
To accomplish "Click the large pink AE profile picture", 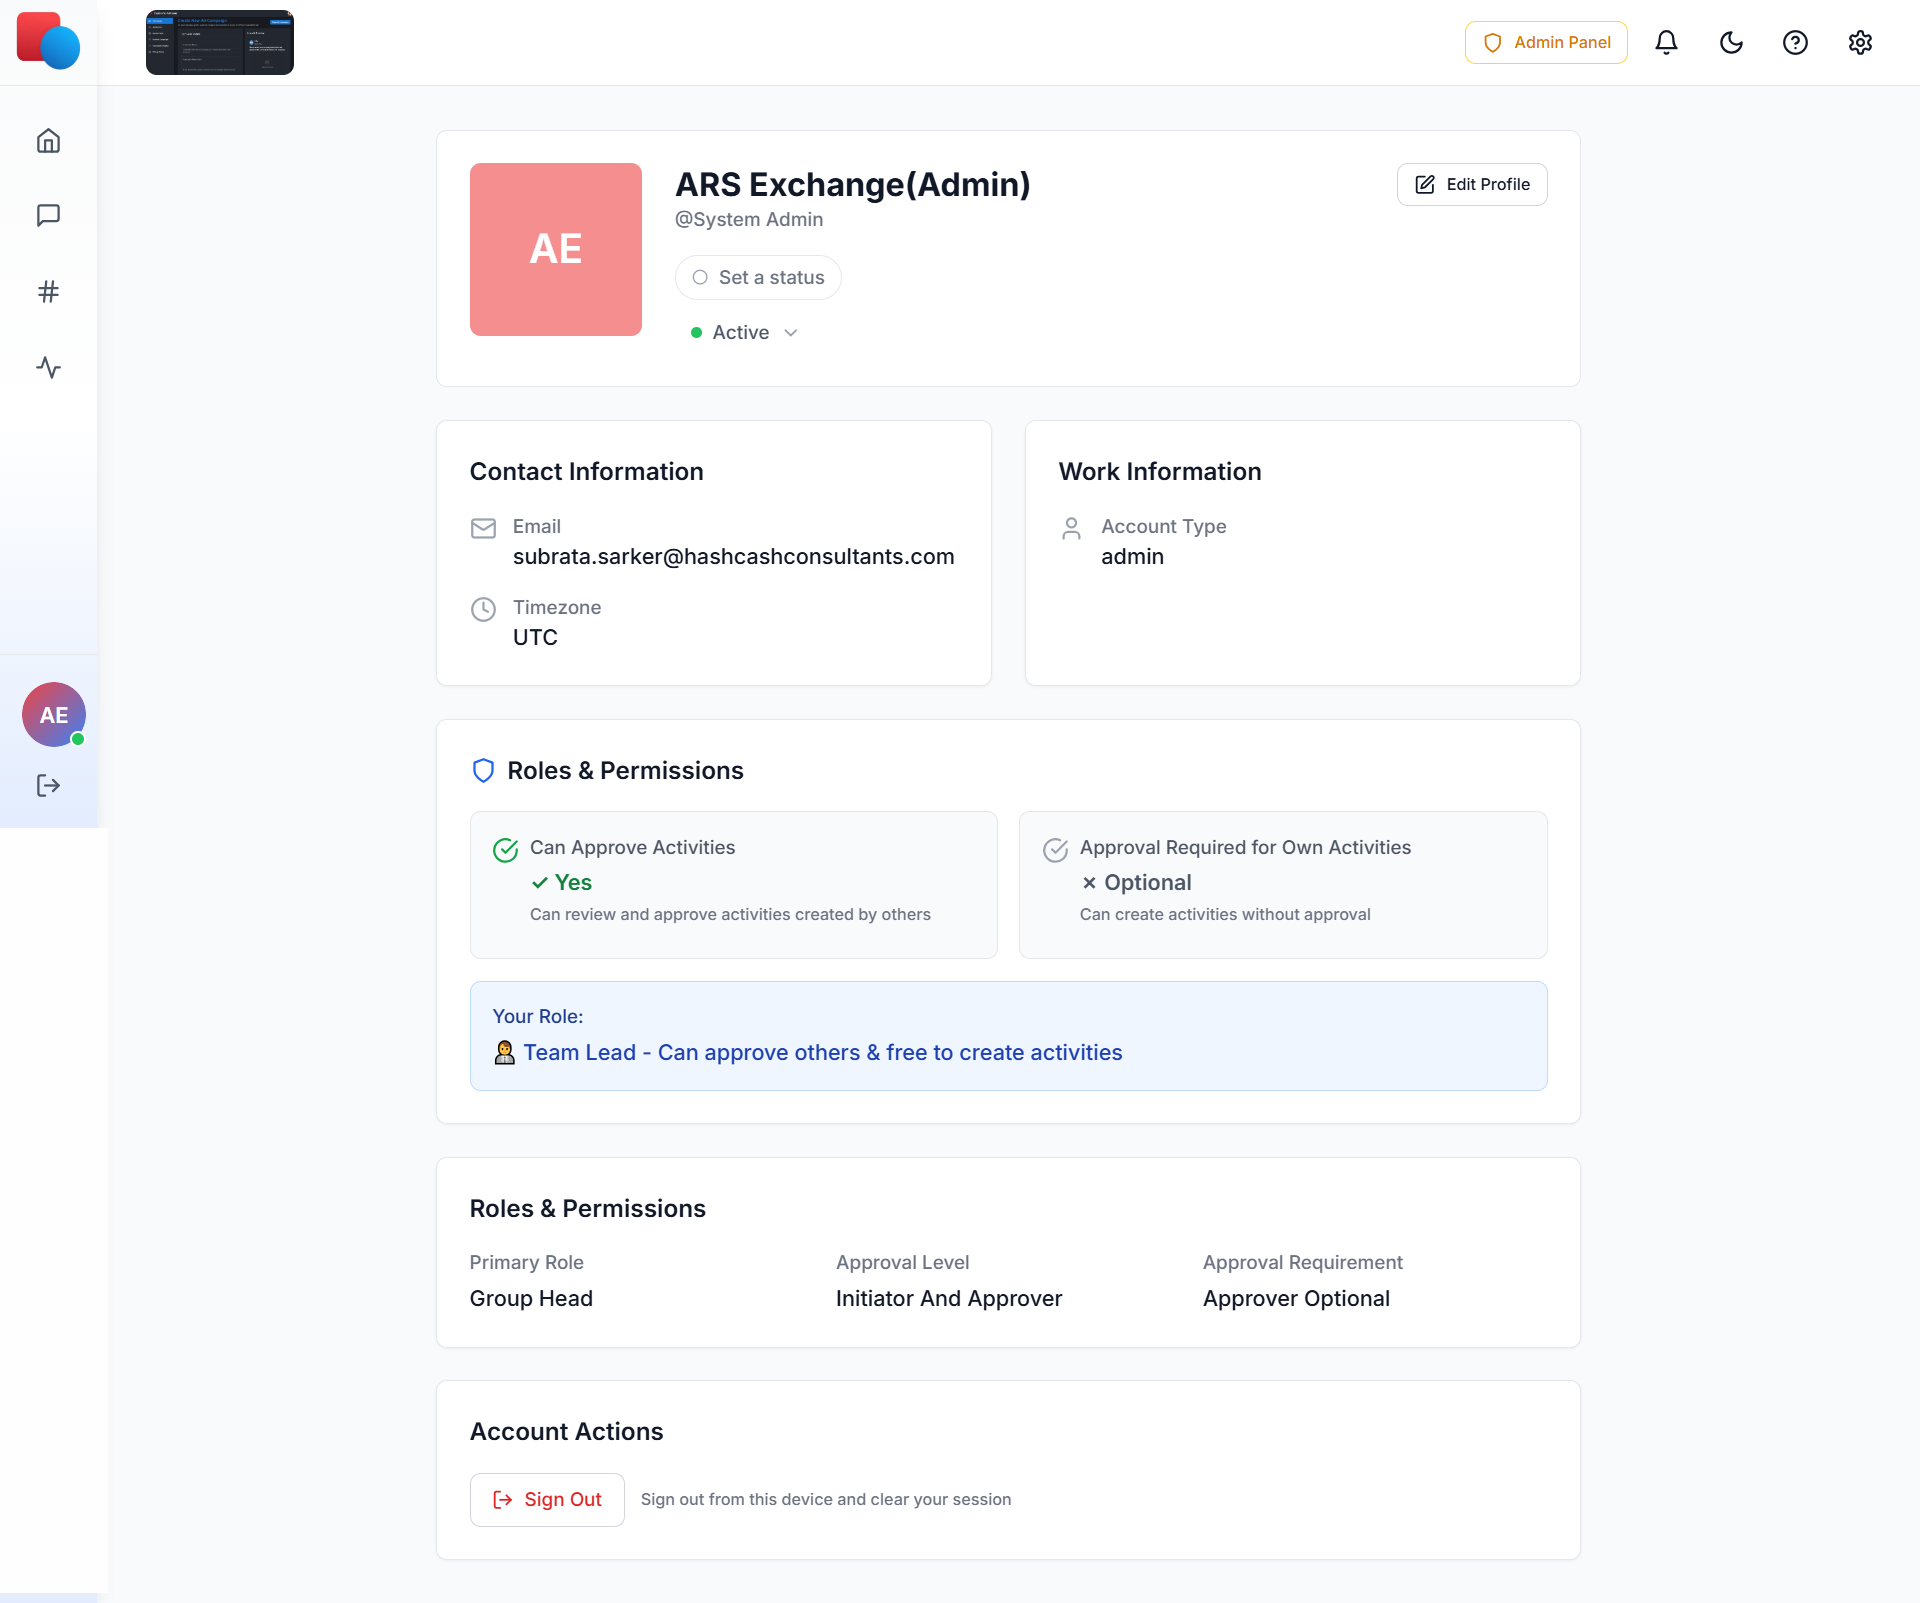I will click(556, 250).
